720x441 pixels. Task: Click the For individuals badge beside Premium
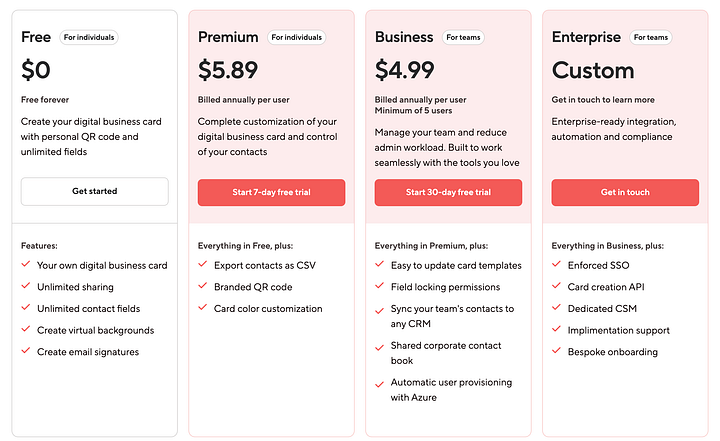click(x=297, y=37)
